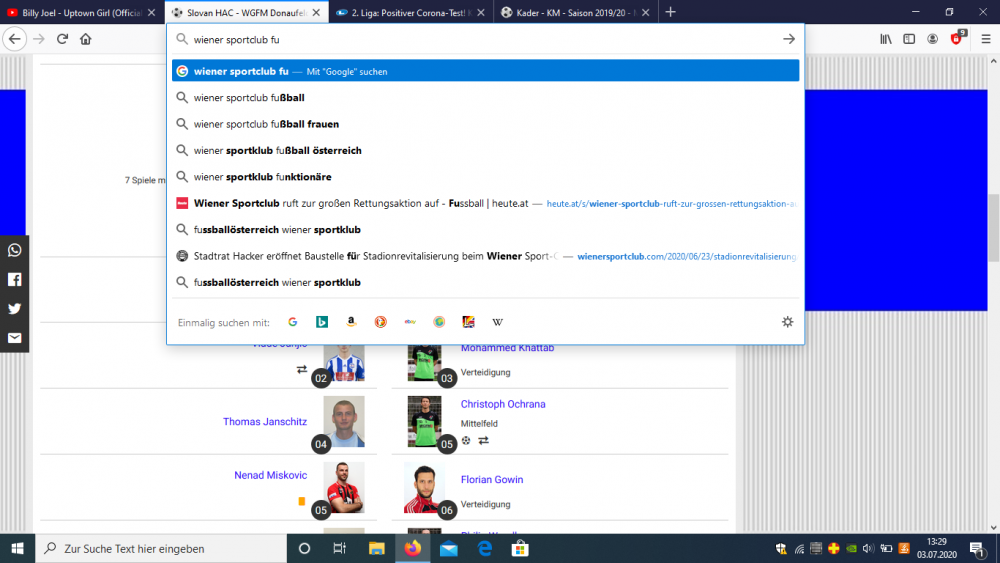Click the taskbar clock showing 13:29
1000x563 pixels.
tap(937, 548)
